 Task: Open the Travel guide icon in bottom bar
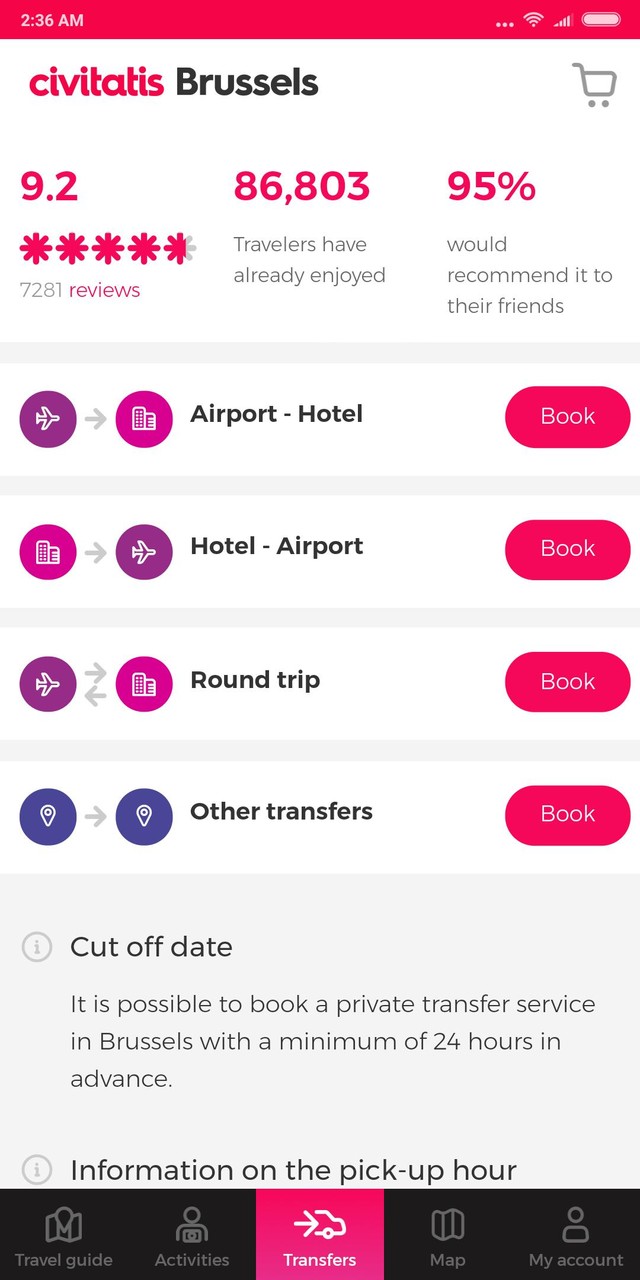[x=63, y=1223]
